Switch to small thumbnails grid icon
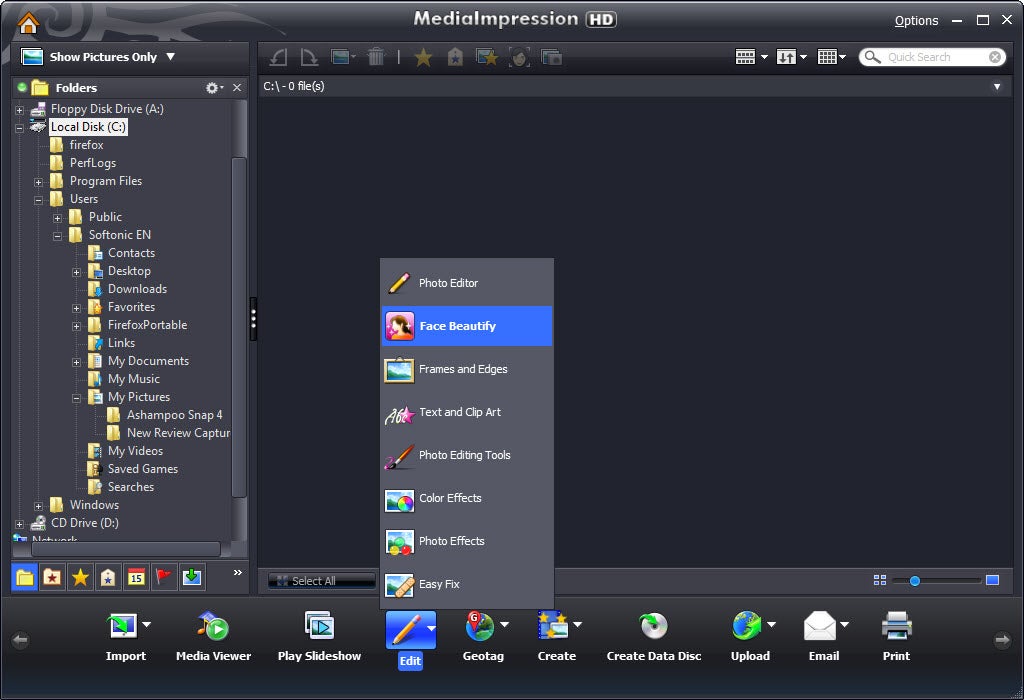 coord(880,580)
